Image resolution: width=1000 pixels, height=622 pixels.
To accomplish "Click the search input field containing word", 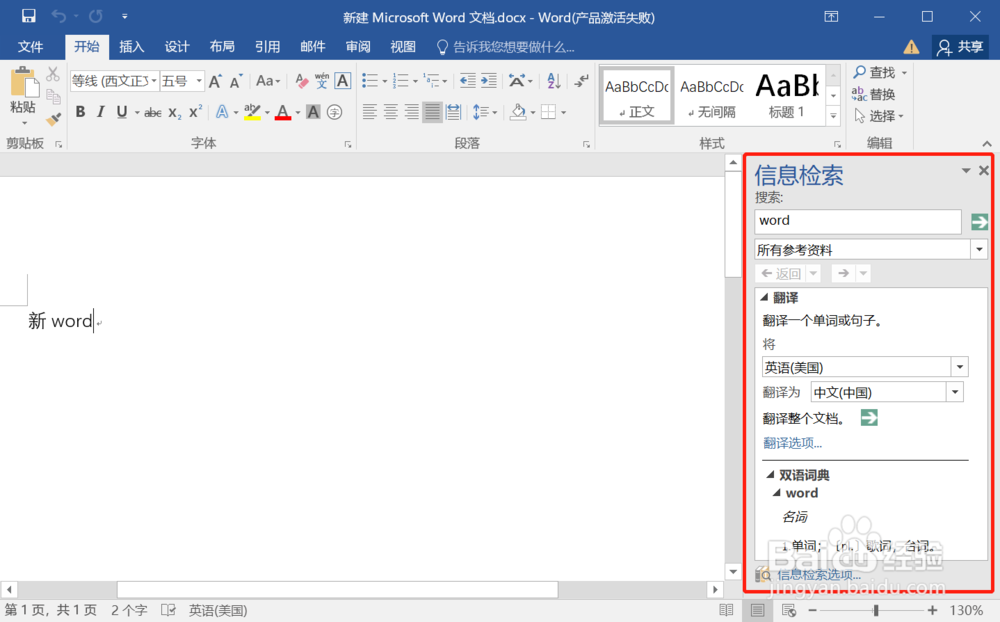I will (858, 221).
